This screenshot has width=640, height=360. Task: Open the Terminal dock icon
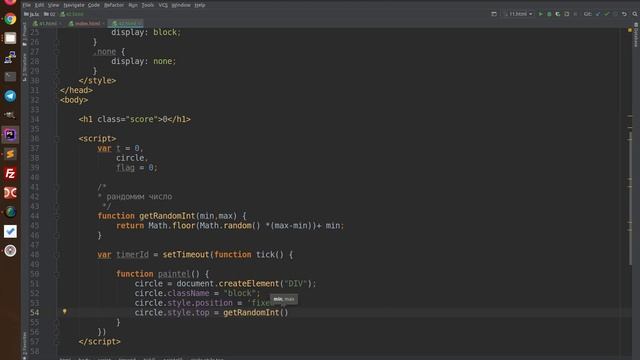click(10, 77)
